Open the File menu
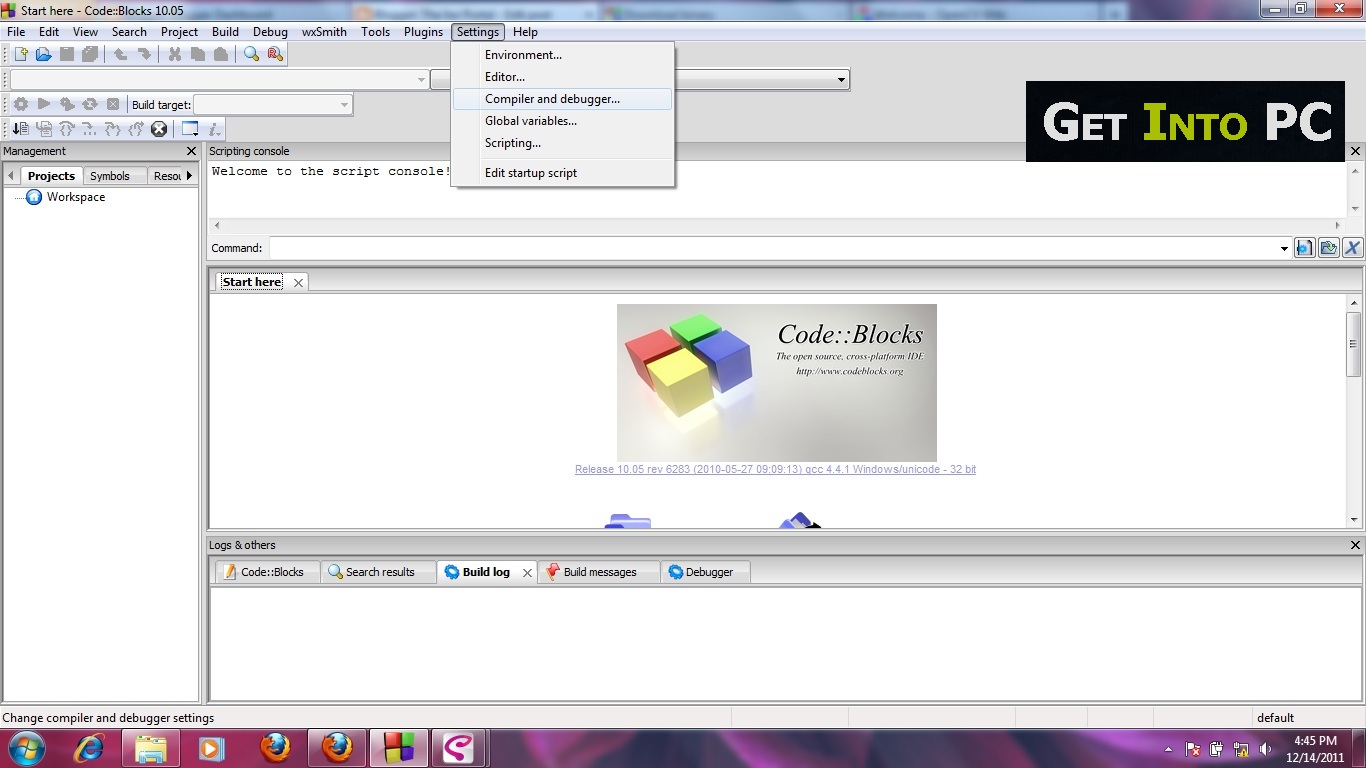The image size is (1366, 768). tap(16, 32)
